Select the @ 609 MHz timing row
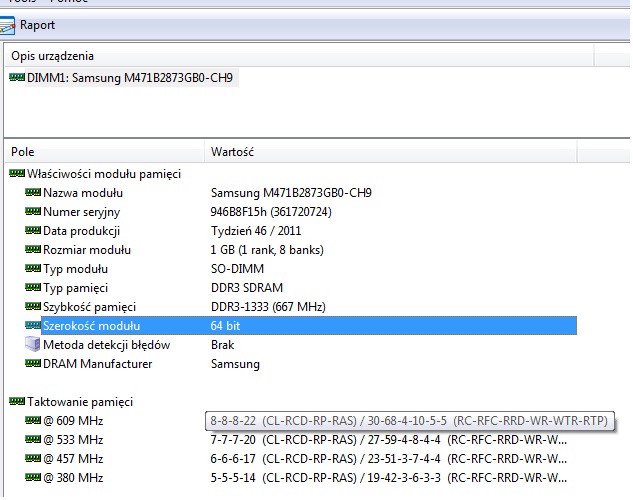This screenshot has height=500, width=633. (x=73, y=421)
